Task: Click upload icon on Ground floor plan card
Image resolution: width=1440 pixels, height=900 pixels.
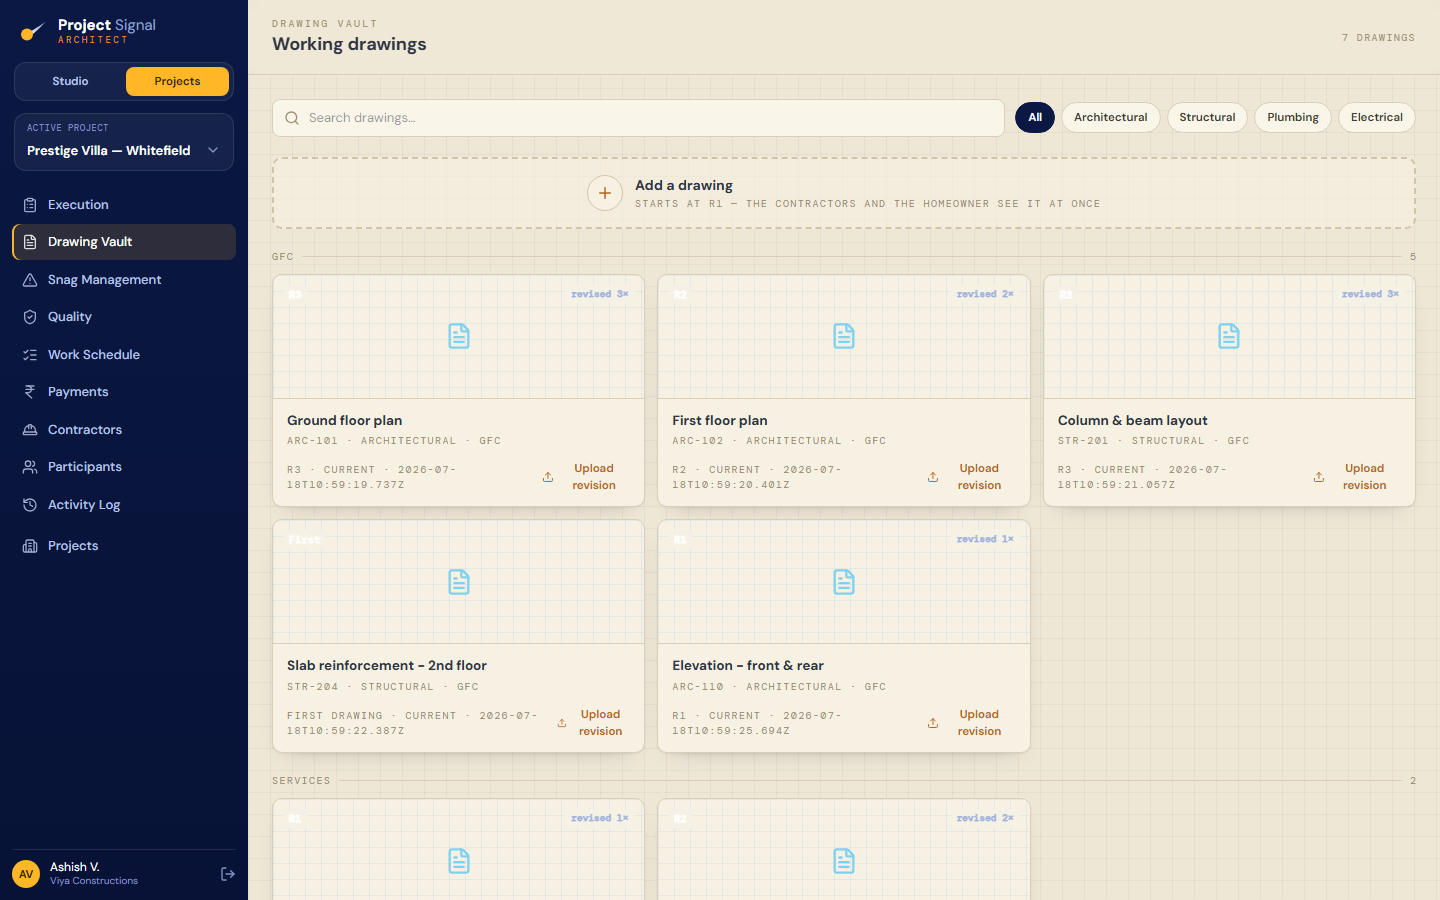Action: pos(548,477)
